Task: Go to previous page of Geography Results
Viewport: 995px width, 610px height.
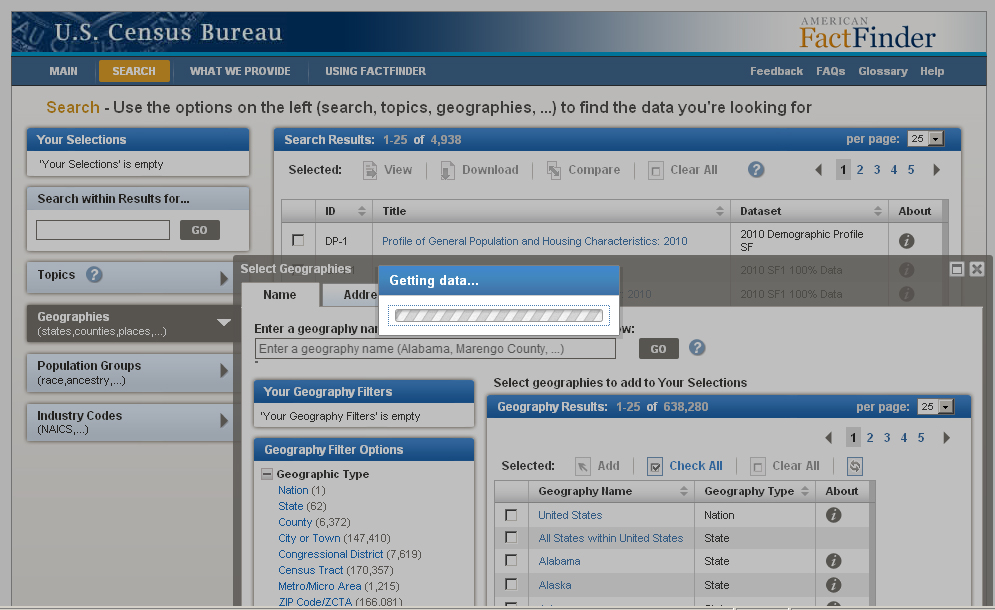Action: [829, 437]
